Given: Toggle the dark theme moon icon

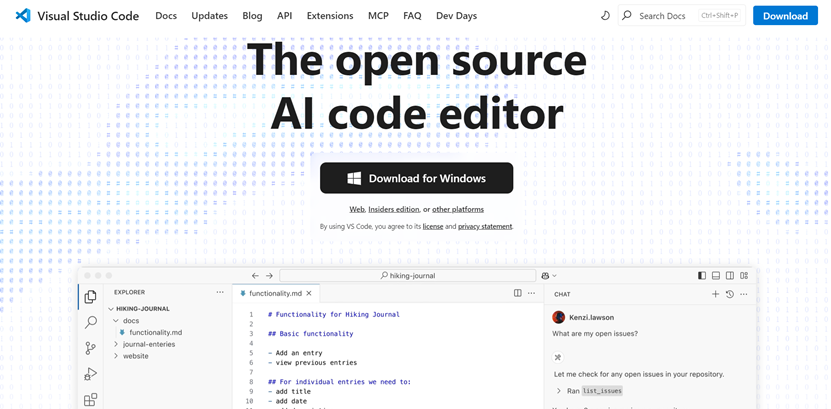Looking at the screenshot, I should point(605,16).
